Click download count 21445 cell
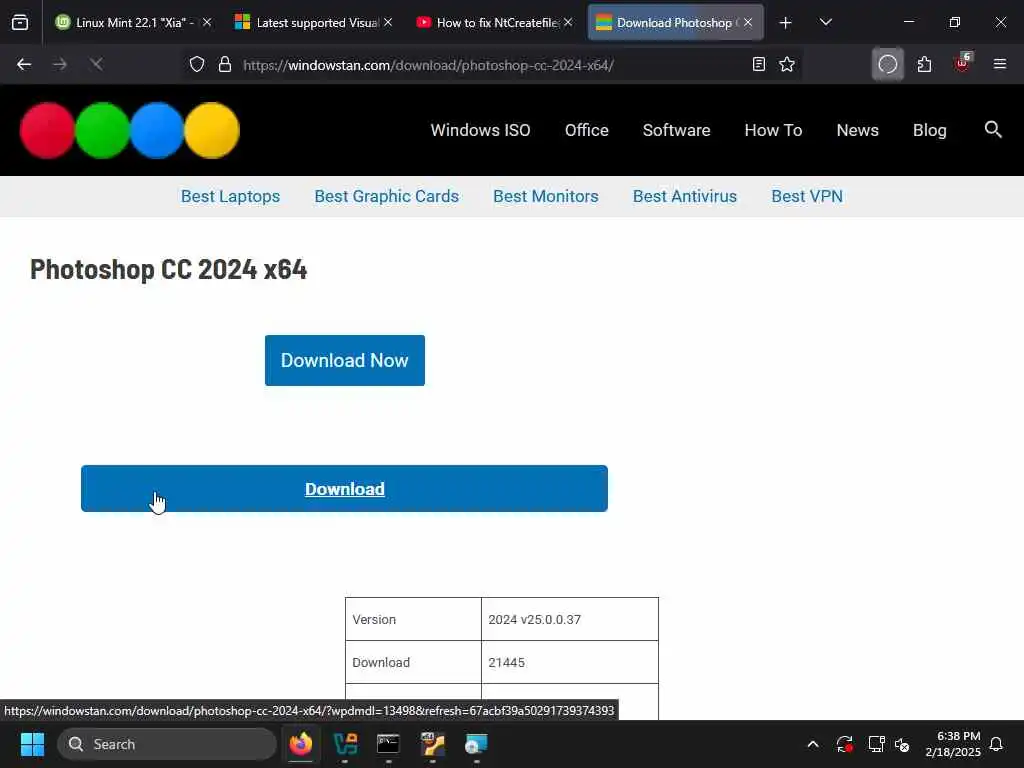This screenshot has height=768, width=1024. [x=569, y=662]
